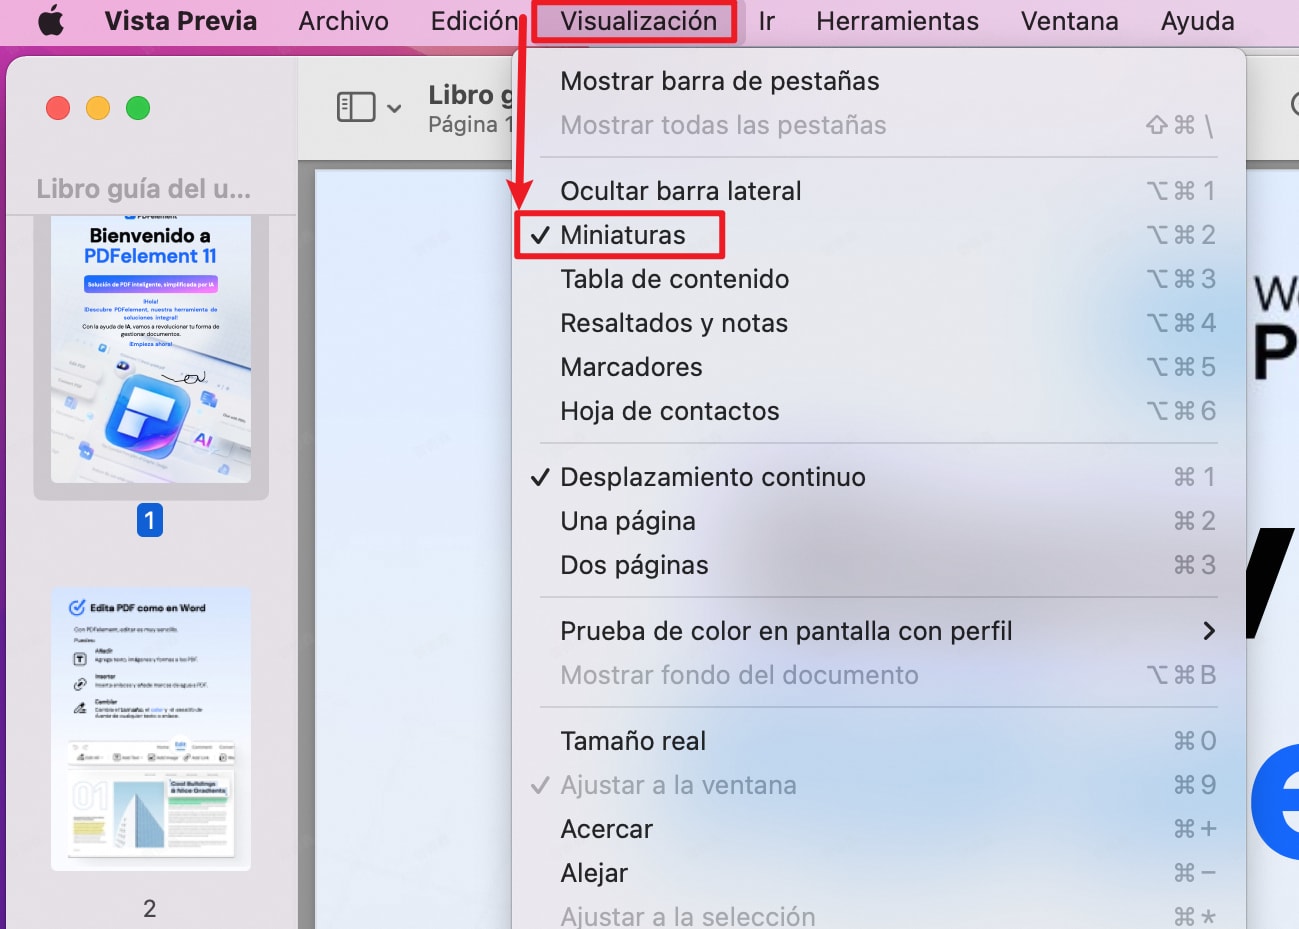Select Tabla de contenido view
This screenshot has height=929, width=1299.
click(x=673, y=279)
